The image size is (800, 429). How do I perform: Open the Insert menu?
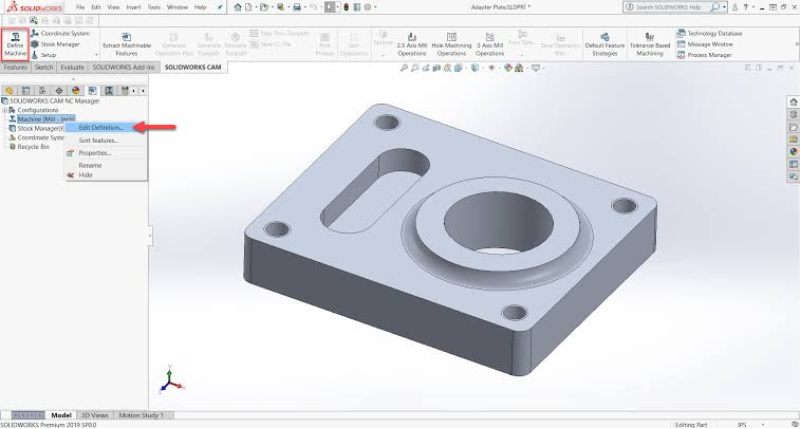tap(134, 7)
